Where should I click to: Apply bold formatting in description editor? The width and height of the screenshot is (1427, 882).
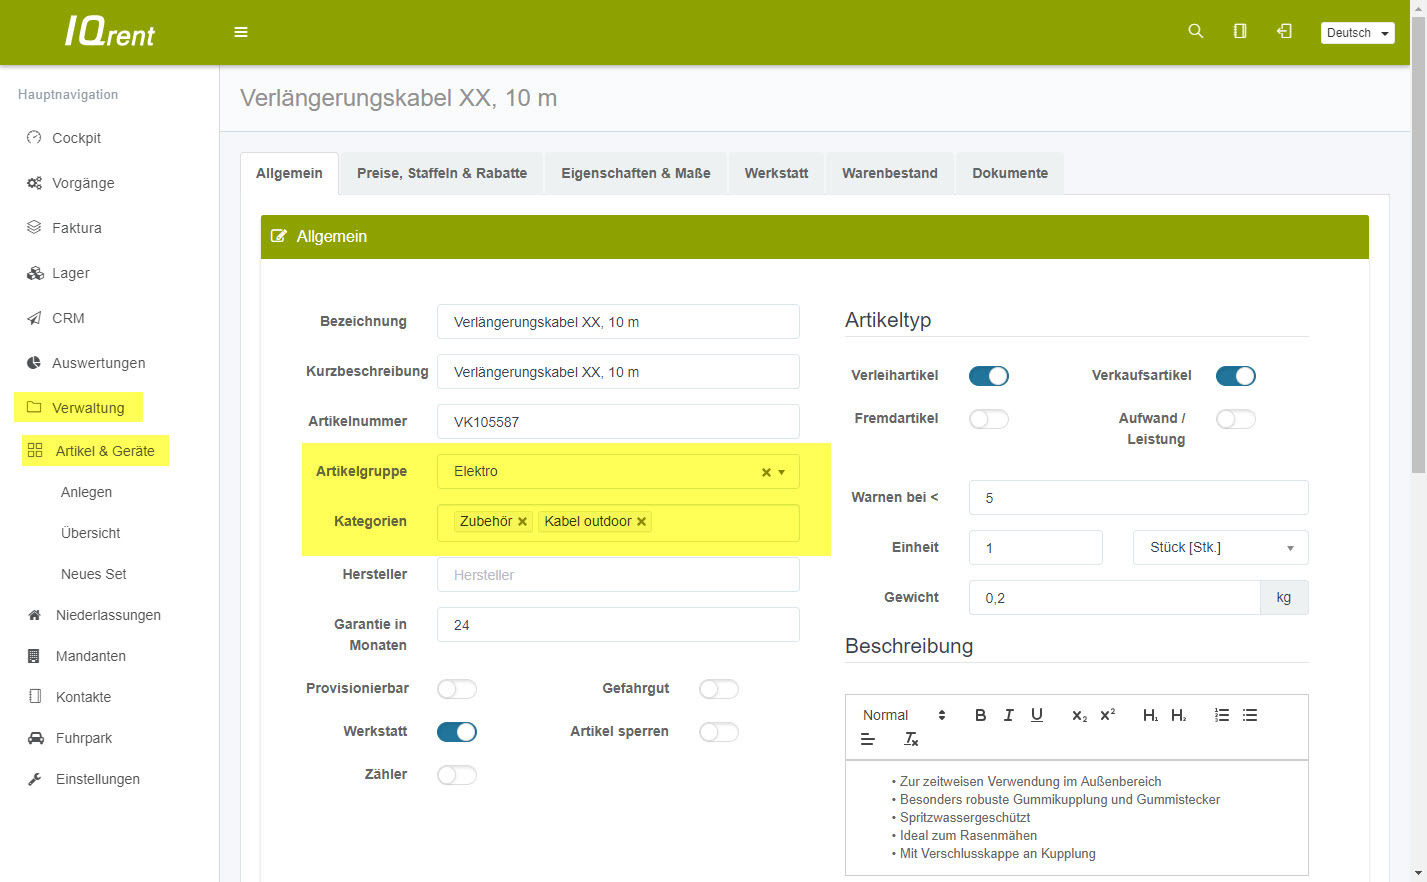coord(980,715)
